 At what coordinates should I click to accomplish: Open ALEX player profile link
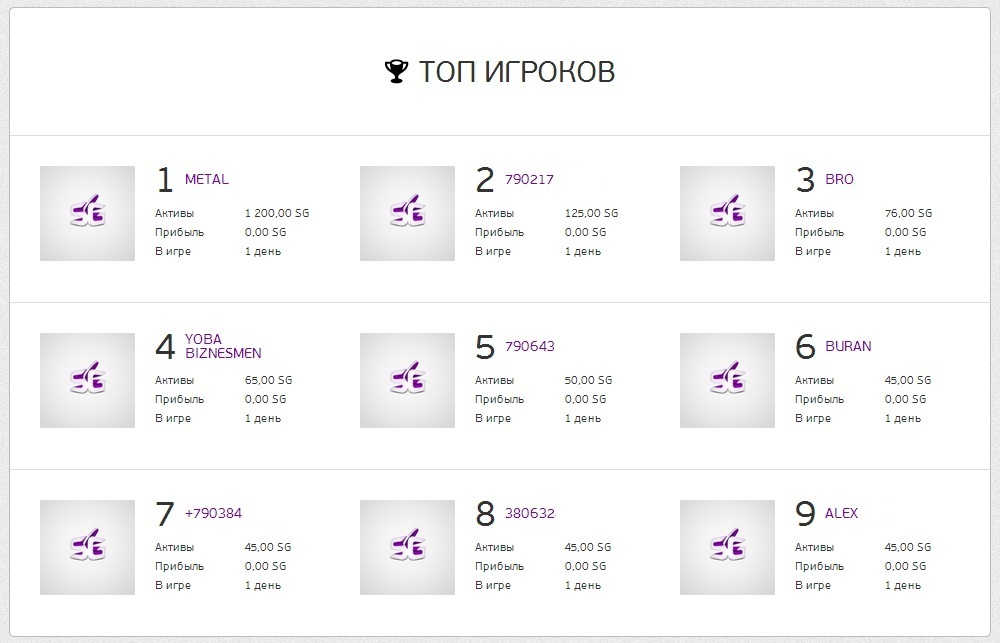click(841, 514)
